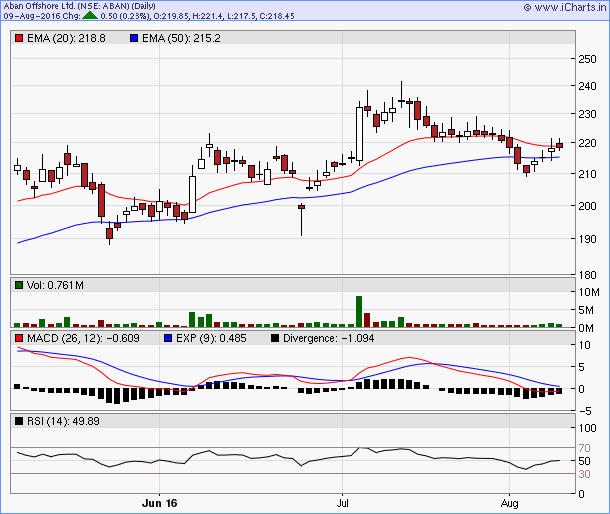Click the Jun 16 date axis label

[x=160, y=503]
